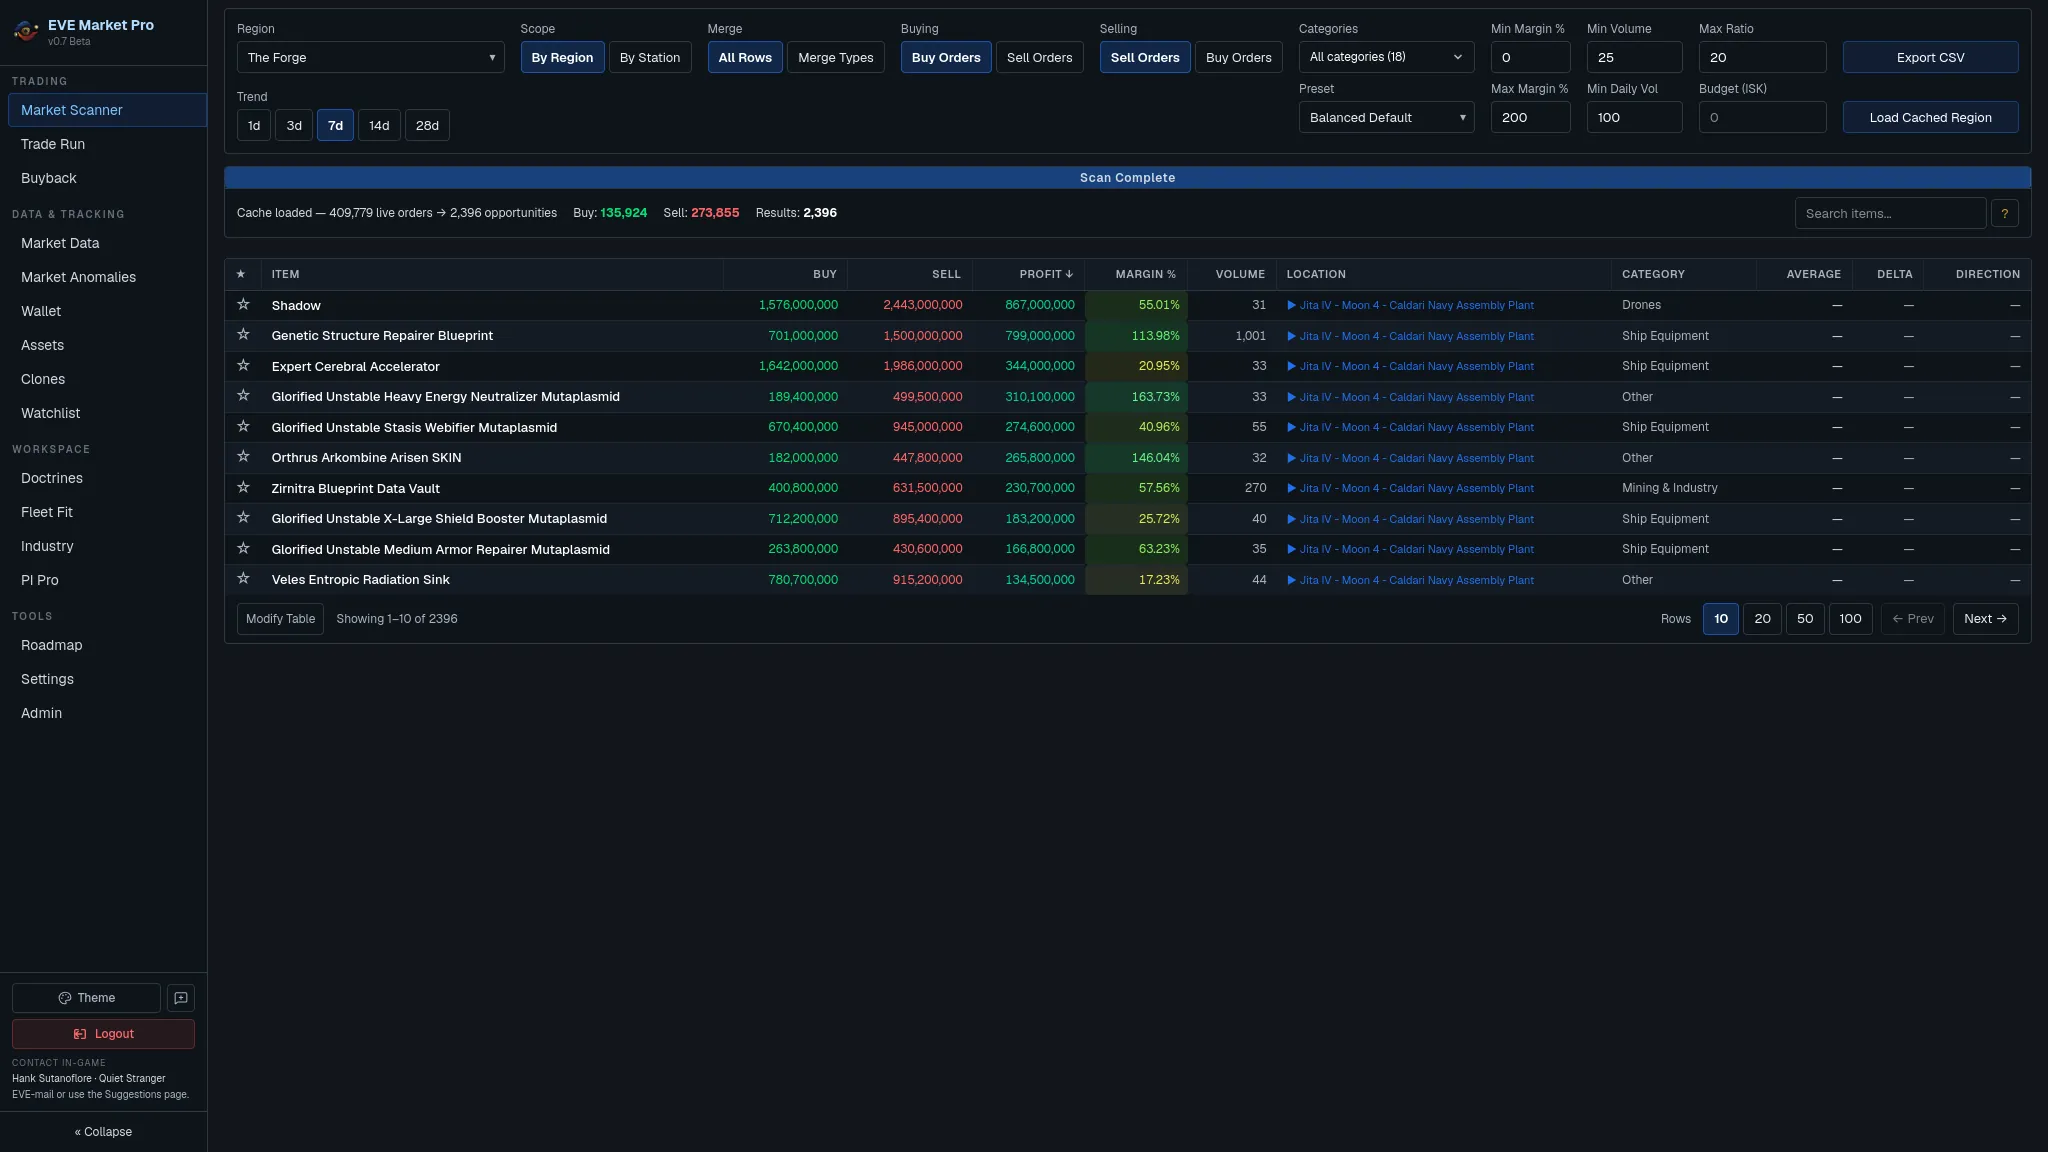Open the Theme picker
The height and width of the screenshot is (1152, 2048).
[86, 998]
